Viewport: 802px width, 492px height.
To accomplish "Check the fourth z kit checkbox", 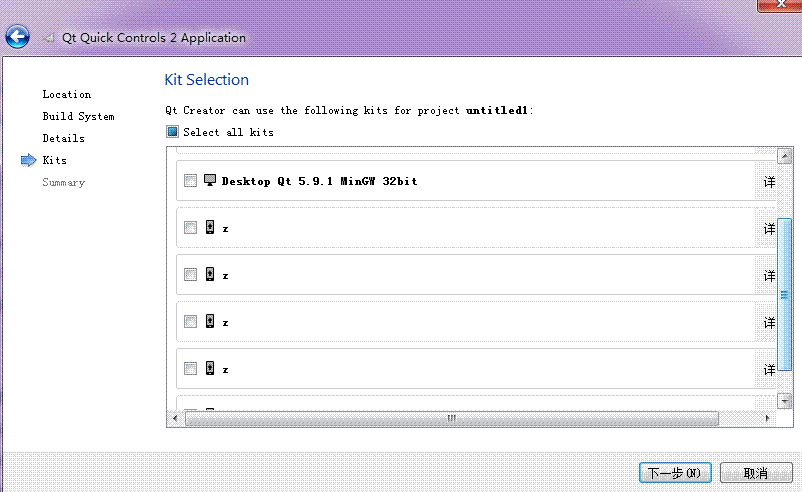I will (x=190, y=369).
